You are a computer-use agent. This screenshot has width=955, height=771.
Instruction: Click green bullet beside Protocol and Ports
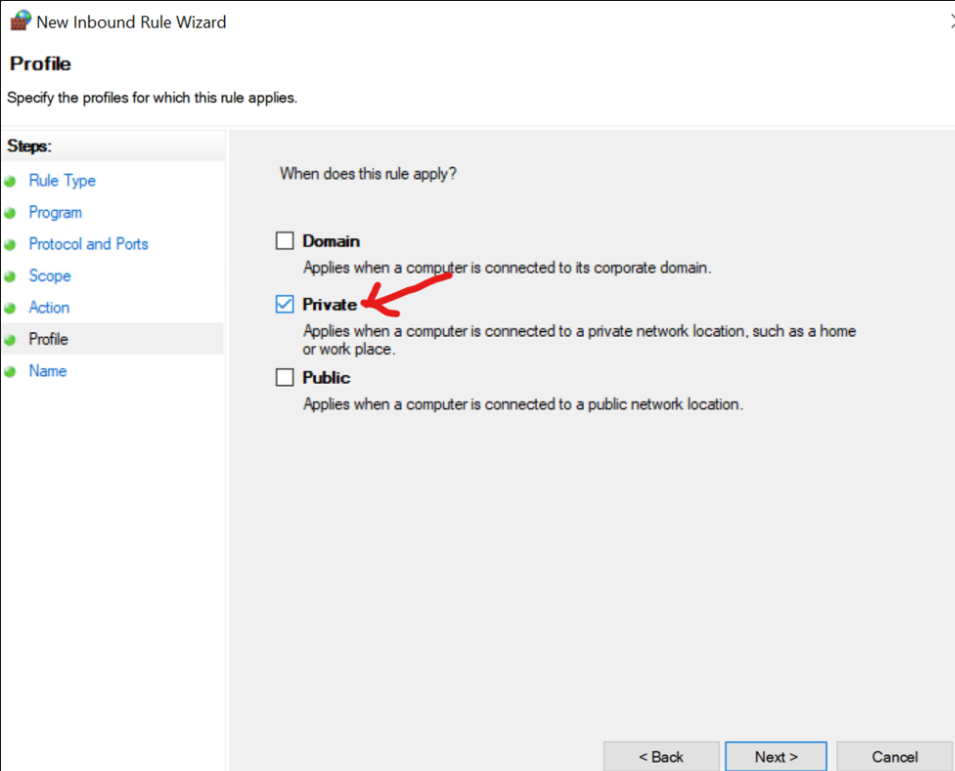[10, 245]
